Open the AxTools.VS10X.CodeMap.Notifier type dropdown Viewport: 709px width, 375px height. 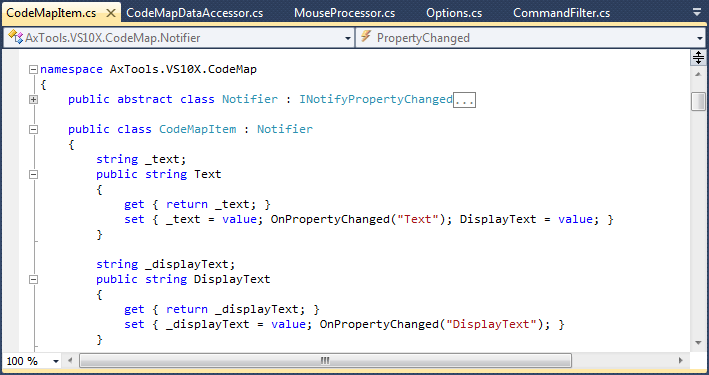click(179, 38)
